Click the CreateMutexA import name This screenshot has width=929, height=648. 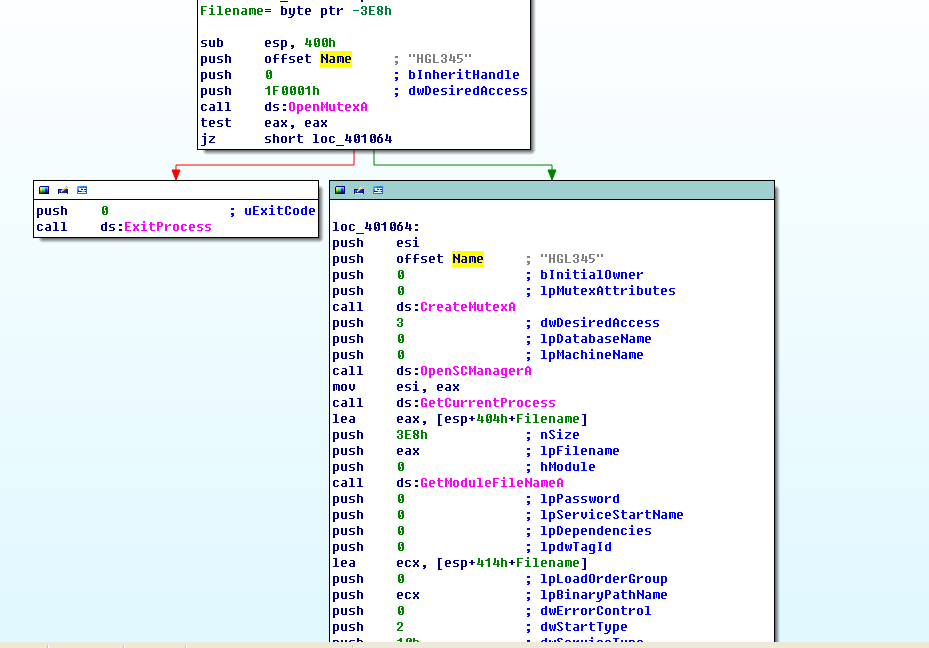(x=467, y=307)
